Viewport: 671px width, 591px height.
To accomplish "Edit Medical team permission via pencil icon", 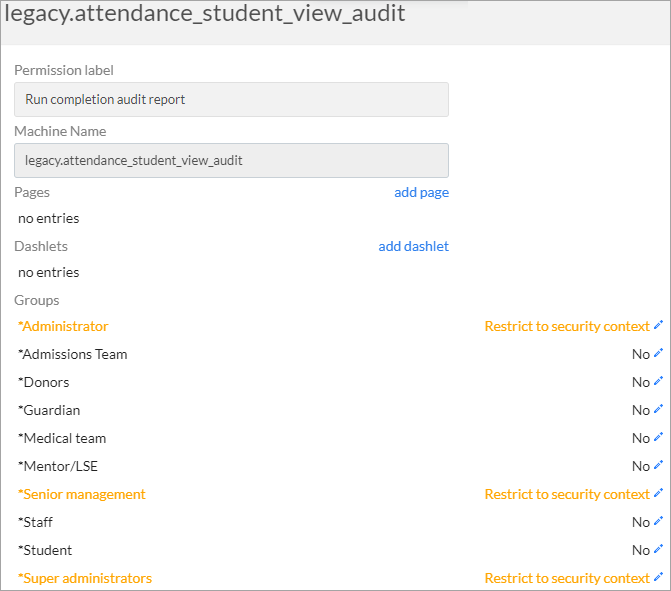I will coord(659,437).
